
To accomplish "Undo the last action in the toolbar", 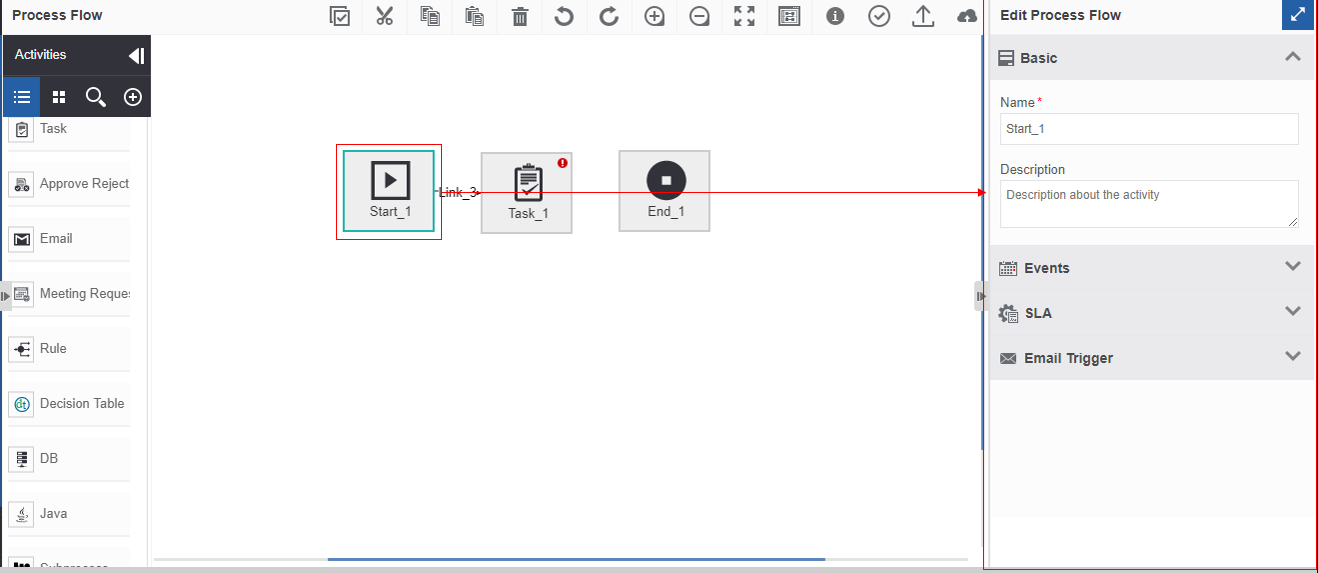I will (564, 16).
